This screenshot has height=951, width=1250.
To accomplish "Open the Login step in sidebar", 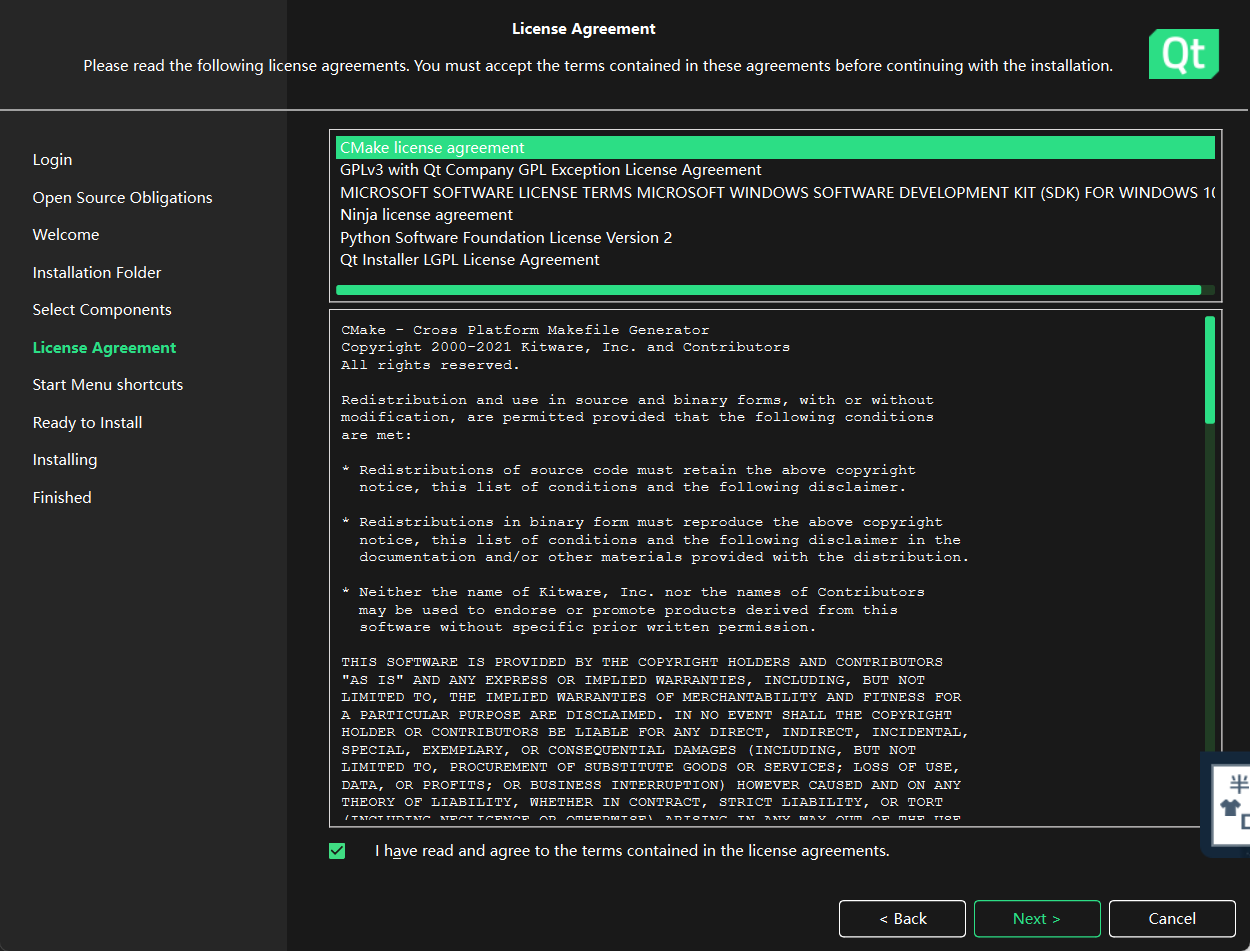I will (52, 160).
